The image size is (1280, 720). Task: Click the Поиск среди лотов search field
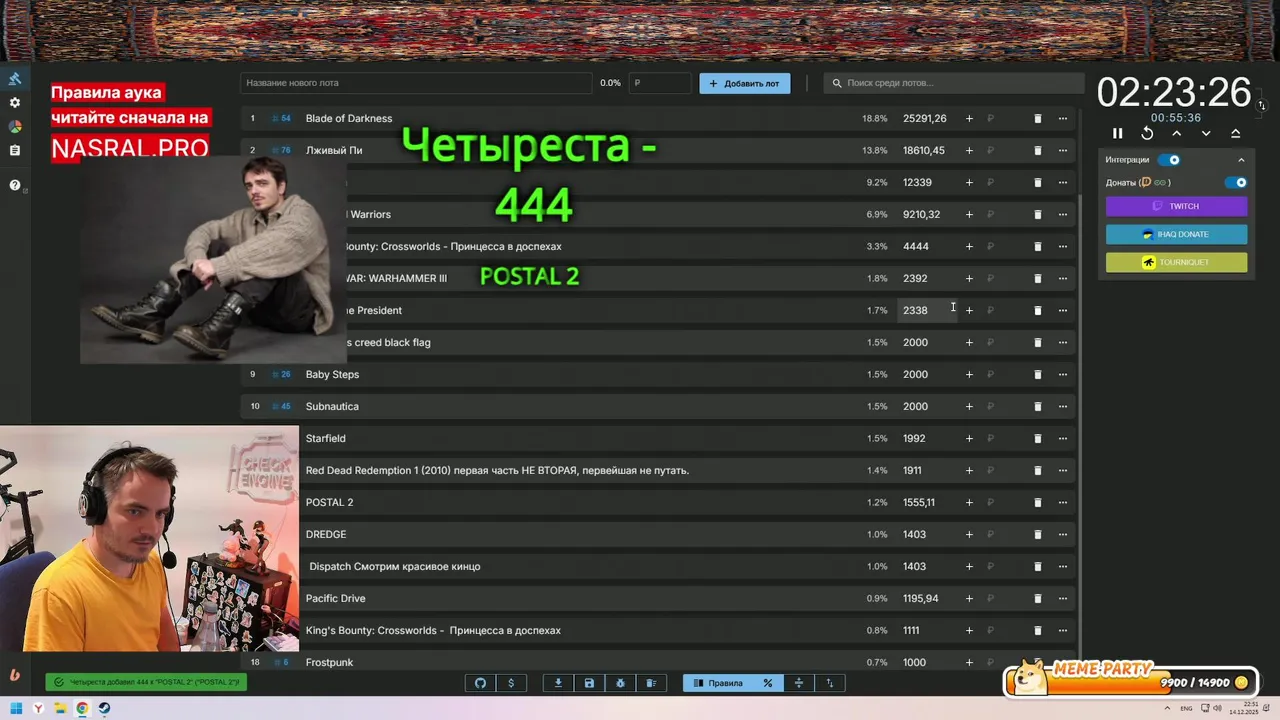tap(954, 83)
